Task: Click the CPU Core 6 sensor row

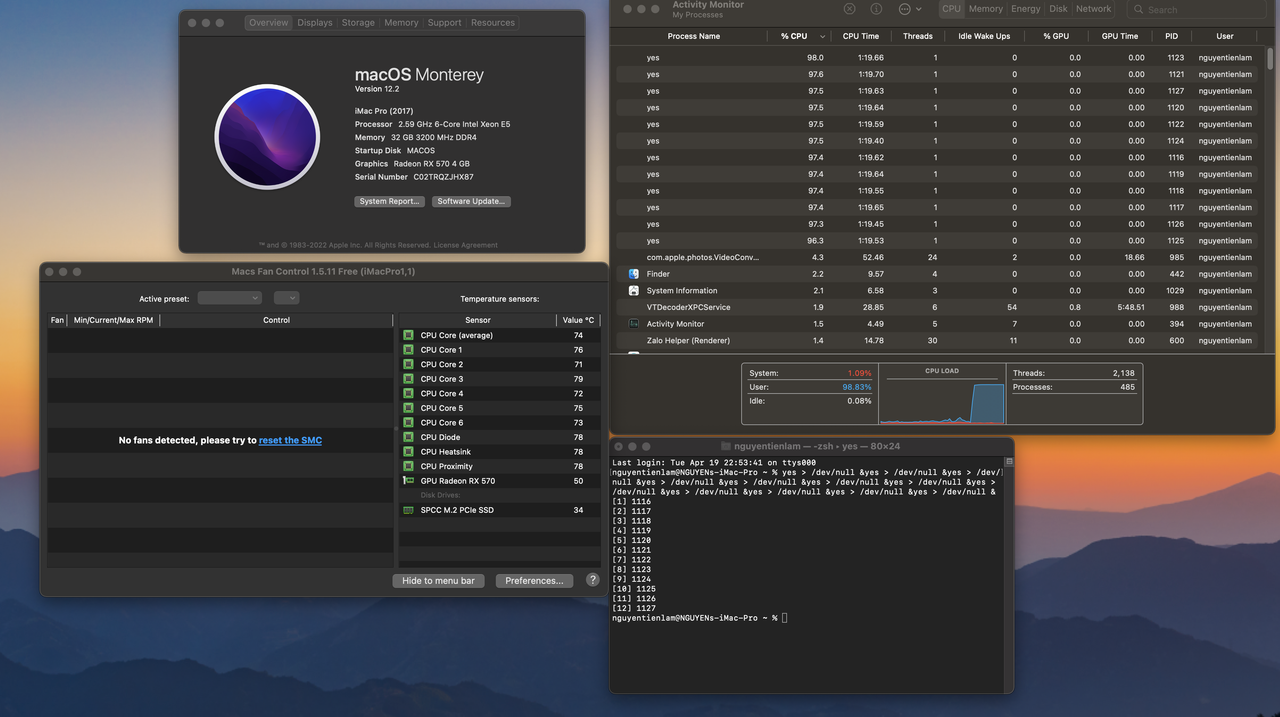Action: click(x=500, y=423)
